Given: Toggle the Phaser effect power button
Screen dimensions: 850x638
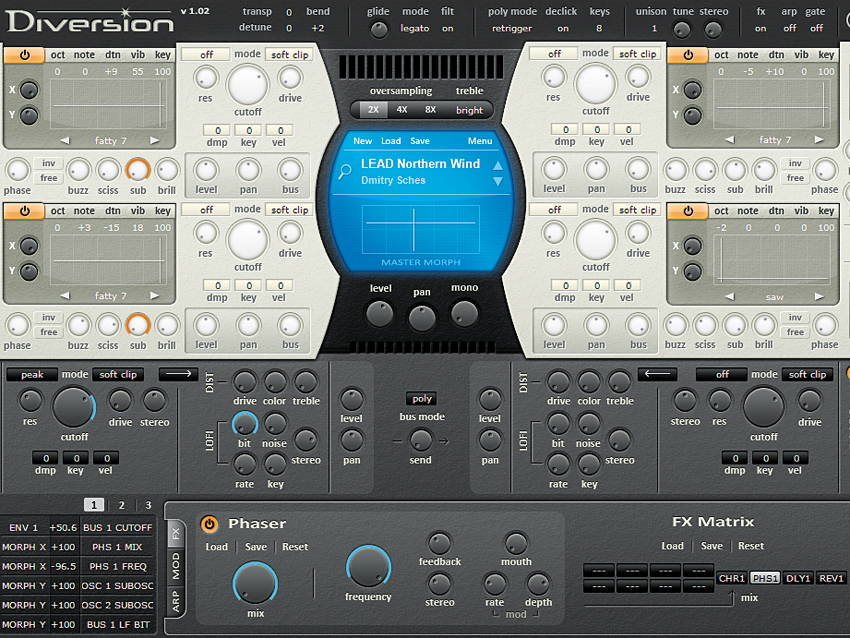Looking at the screenshot, I should [209, 524].
